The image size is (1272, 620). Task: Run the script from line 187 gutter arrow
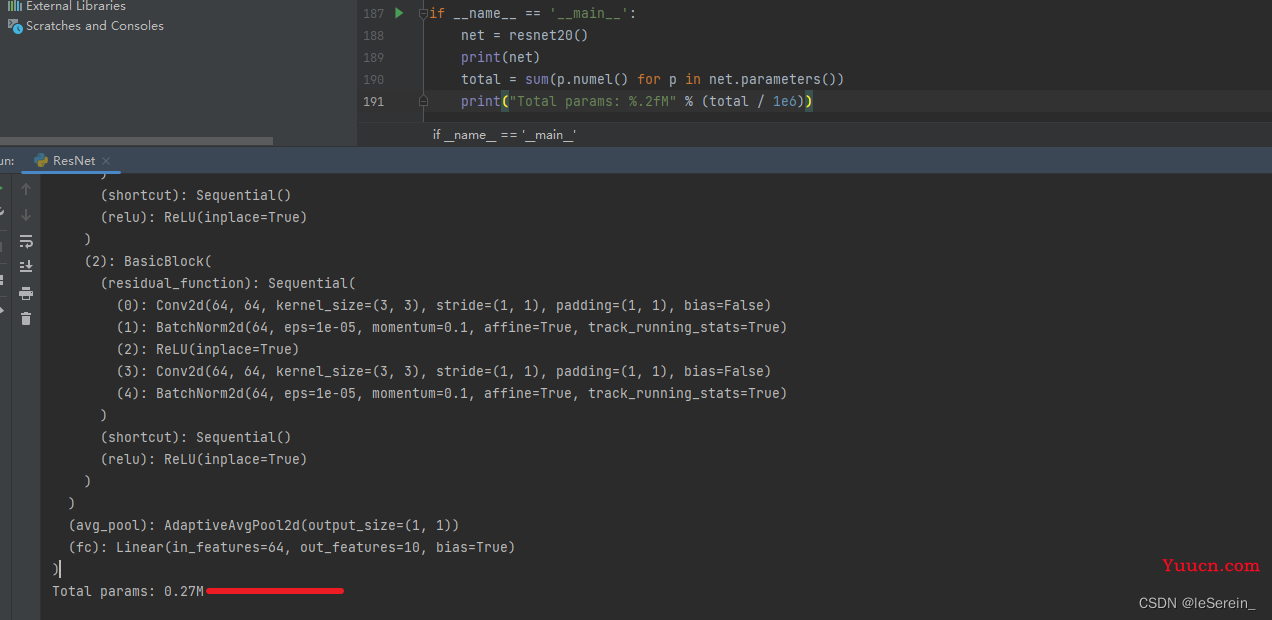399,13
